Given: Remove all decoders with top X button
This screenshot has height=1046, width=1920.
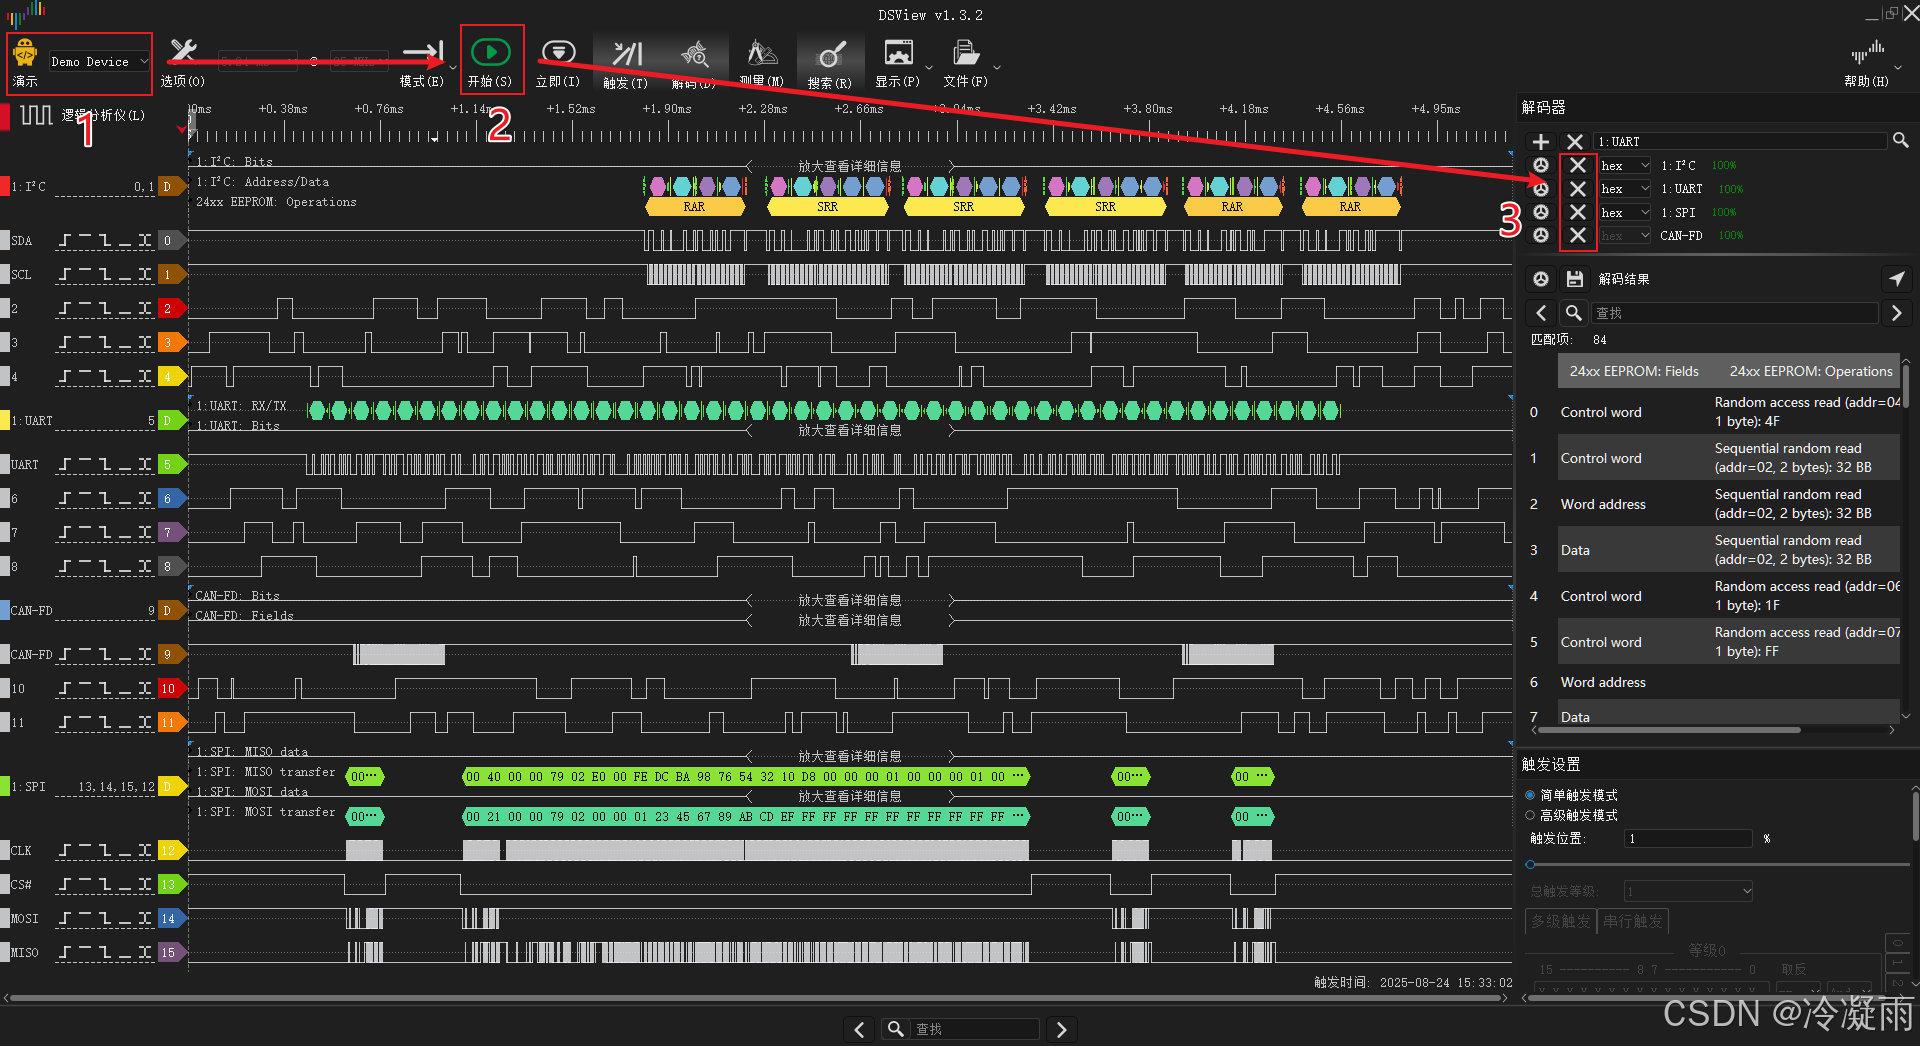Looking at the screenshot, I should 1575,142.
